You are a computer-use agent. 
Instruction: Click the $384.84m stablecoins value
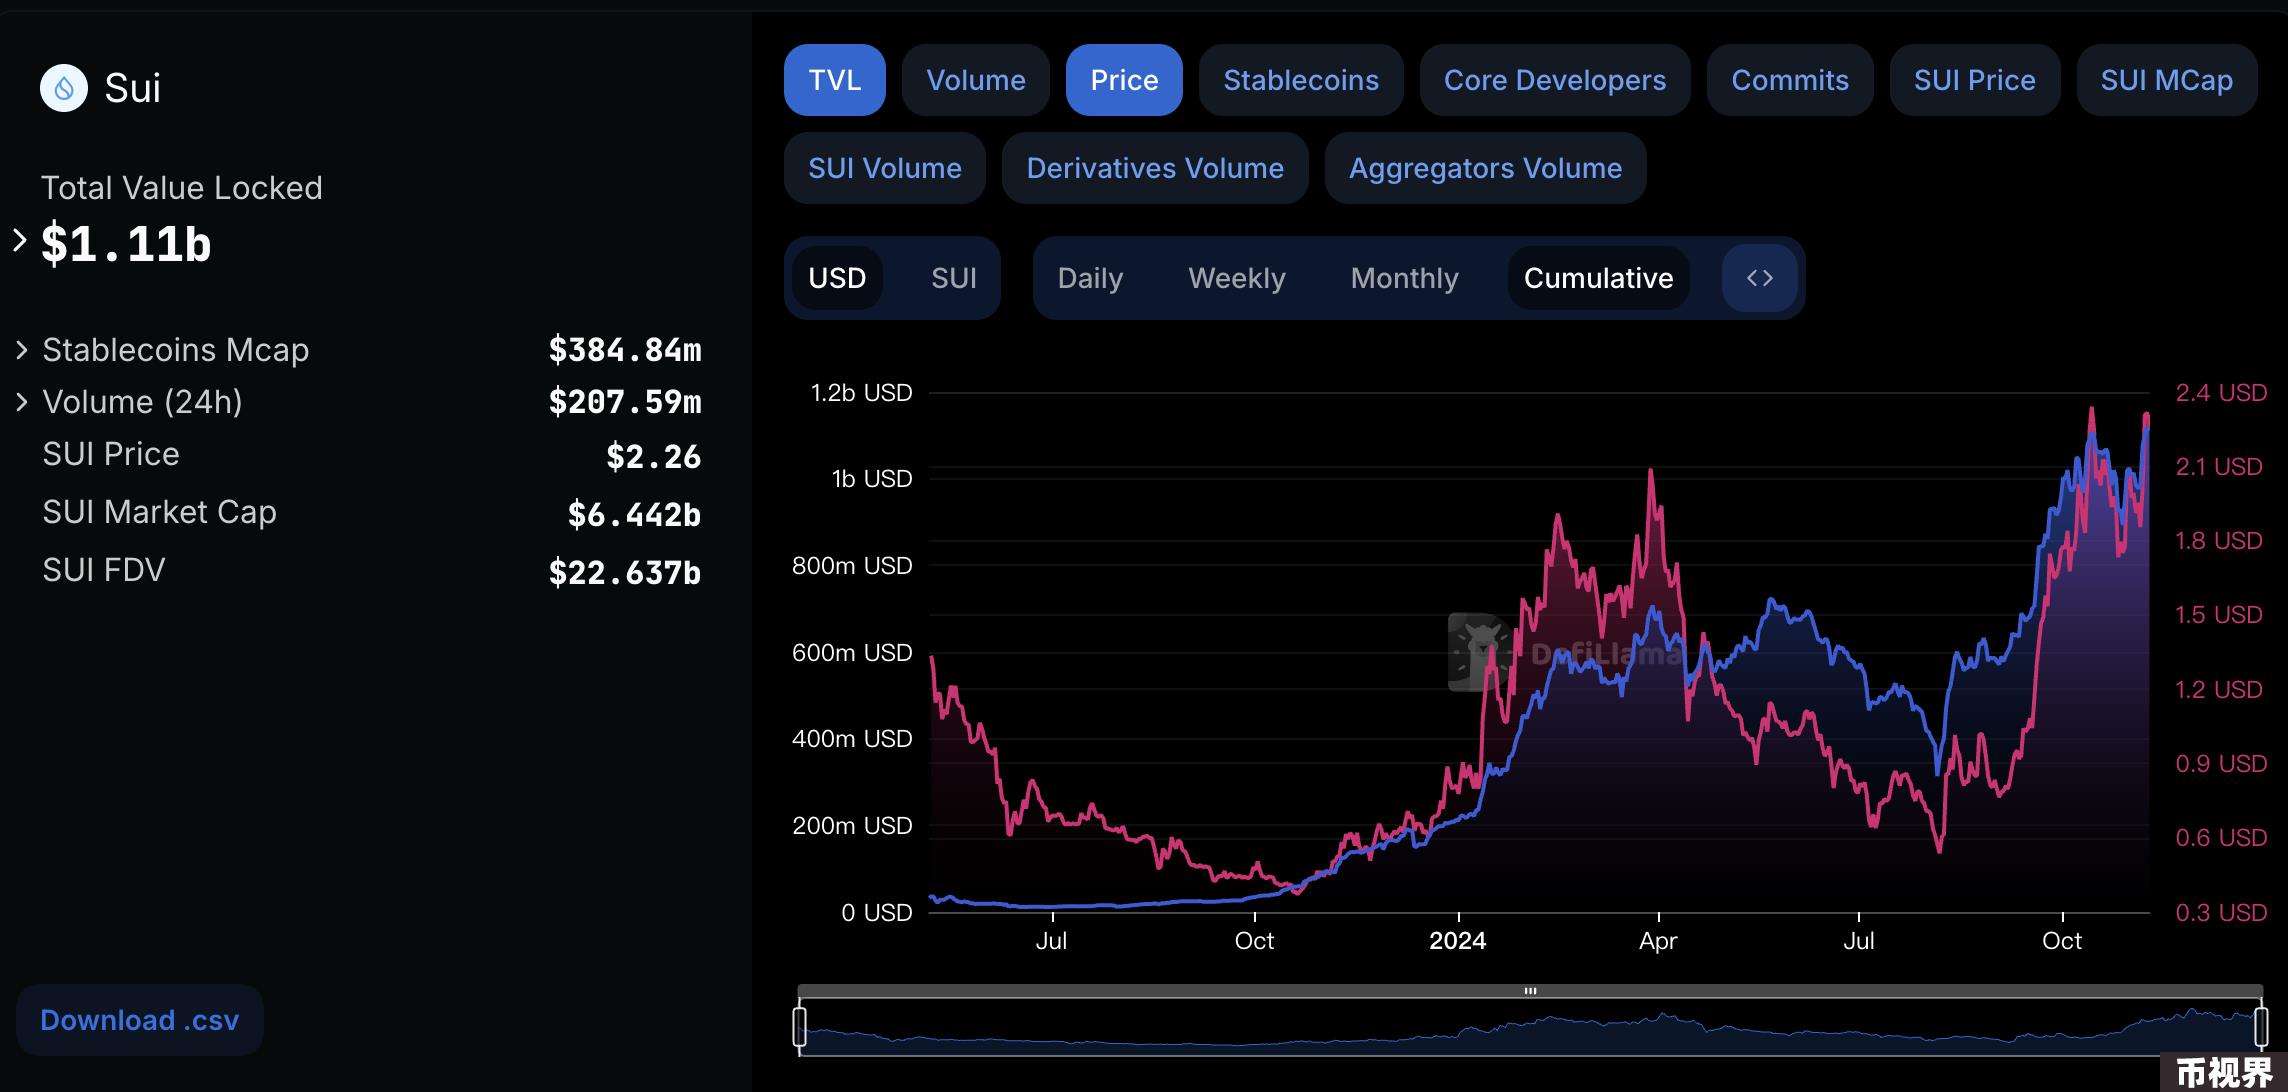[x=625, y=350]
